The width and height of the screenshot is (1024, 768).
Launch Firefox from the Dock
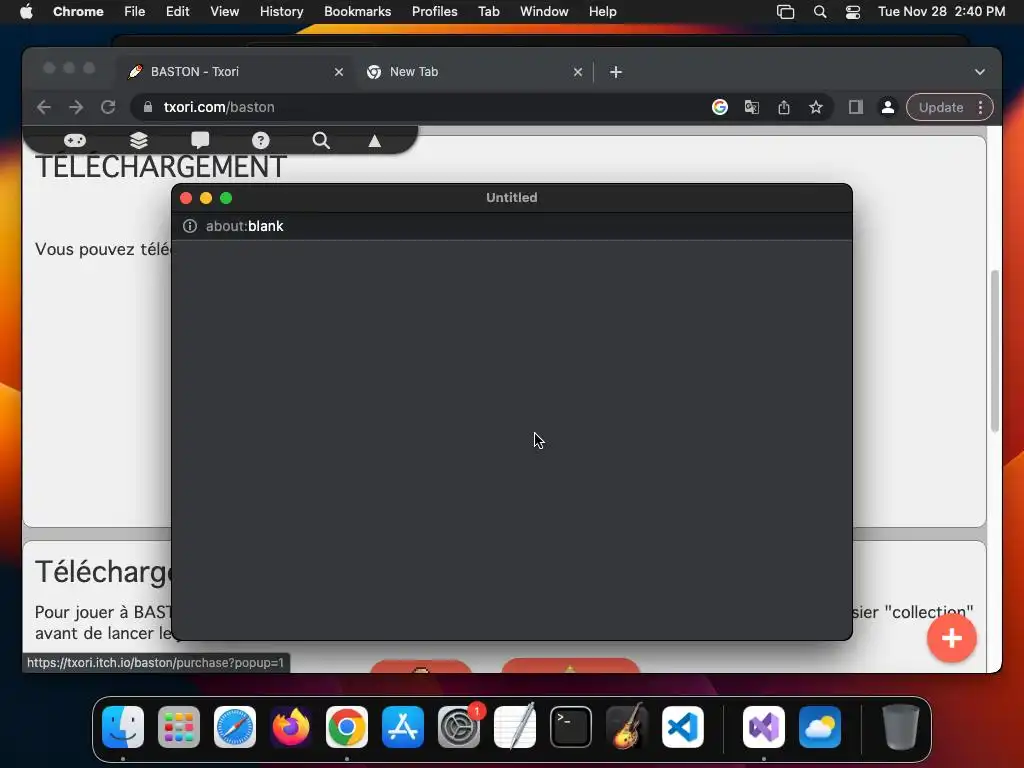(291, 727)
